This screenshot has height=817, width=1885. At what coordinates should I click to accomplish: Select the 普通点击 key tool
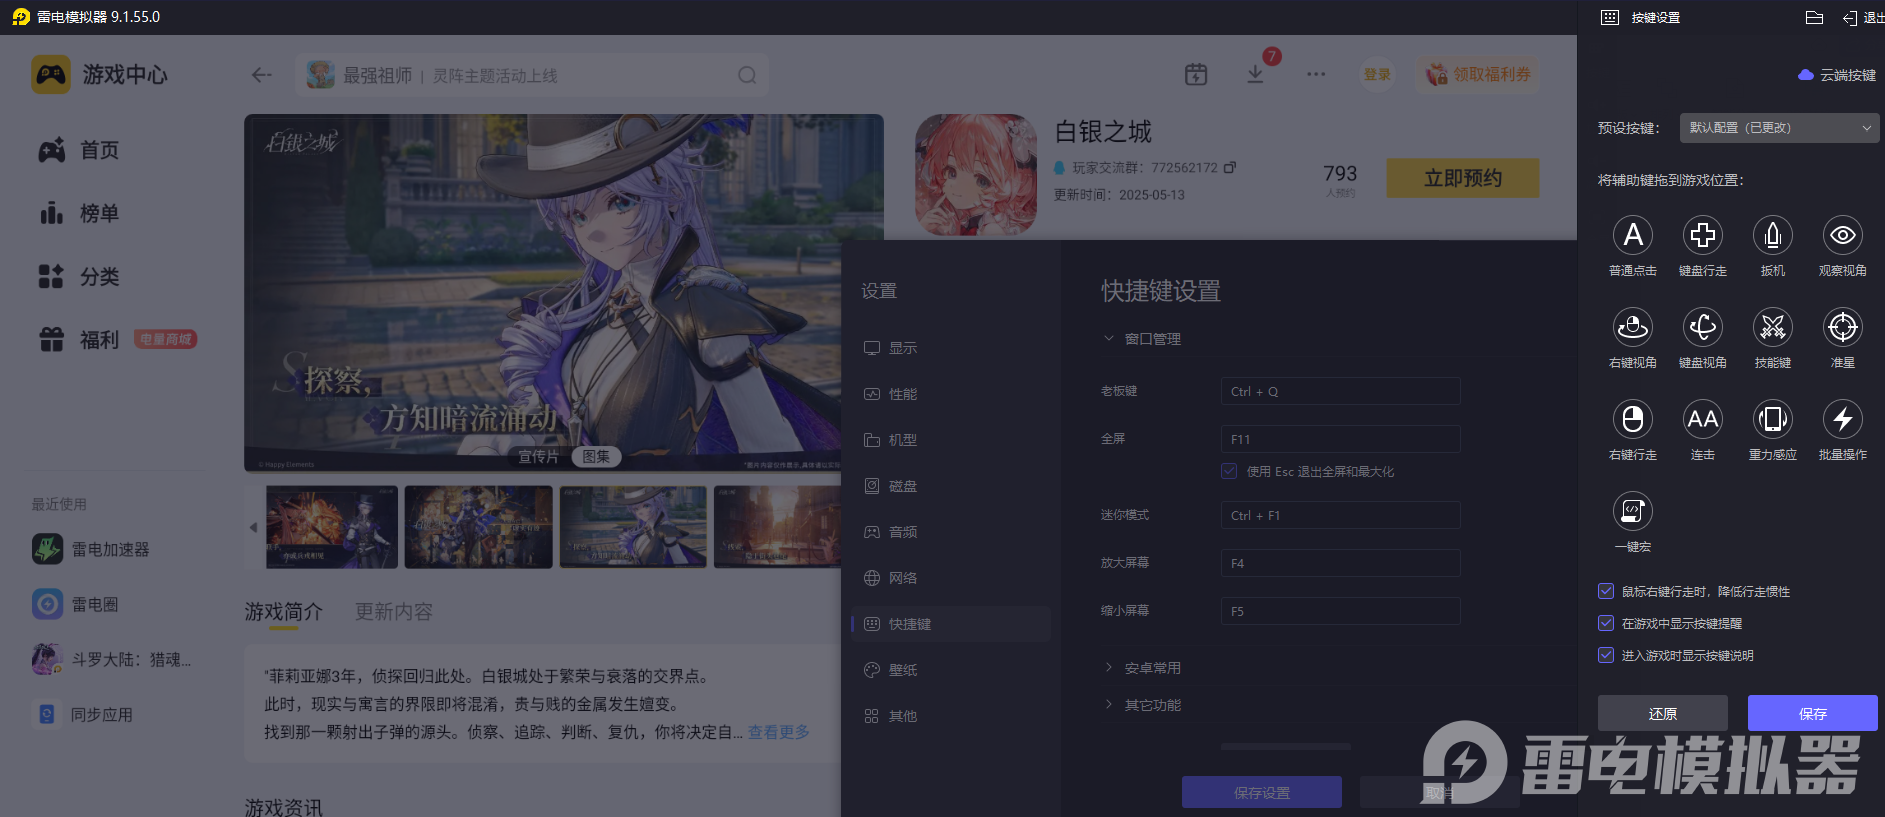point(1633,236)
